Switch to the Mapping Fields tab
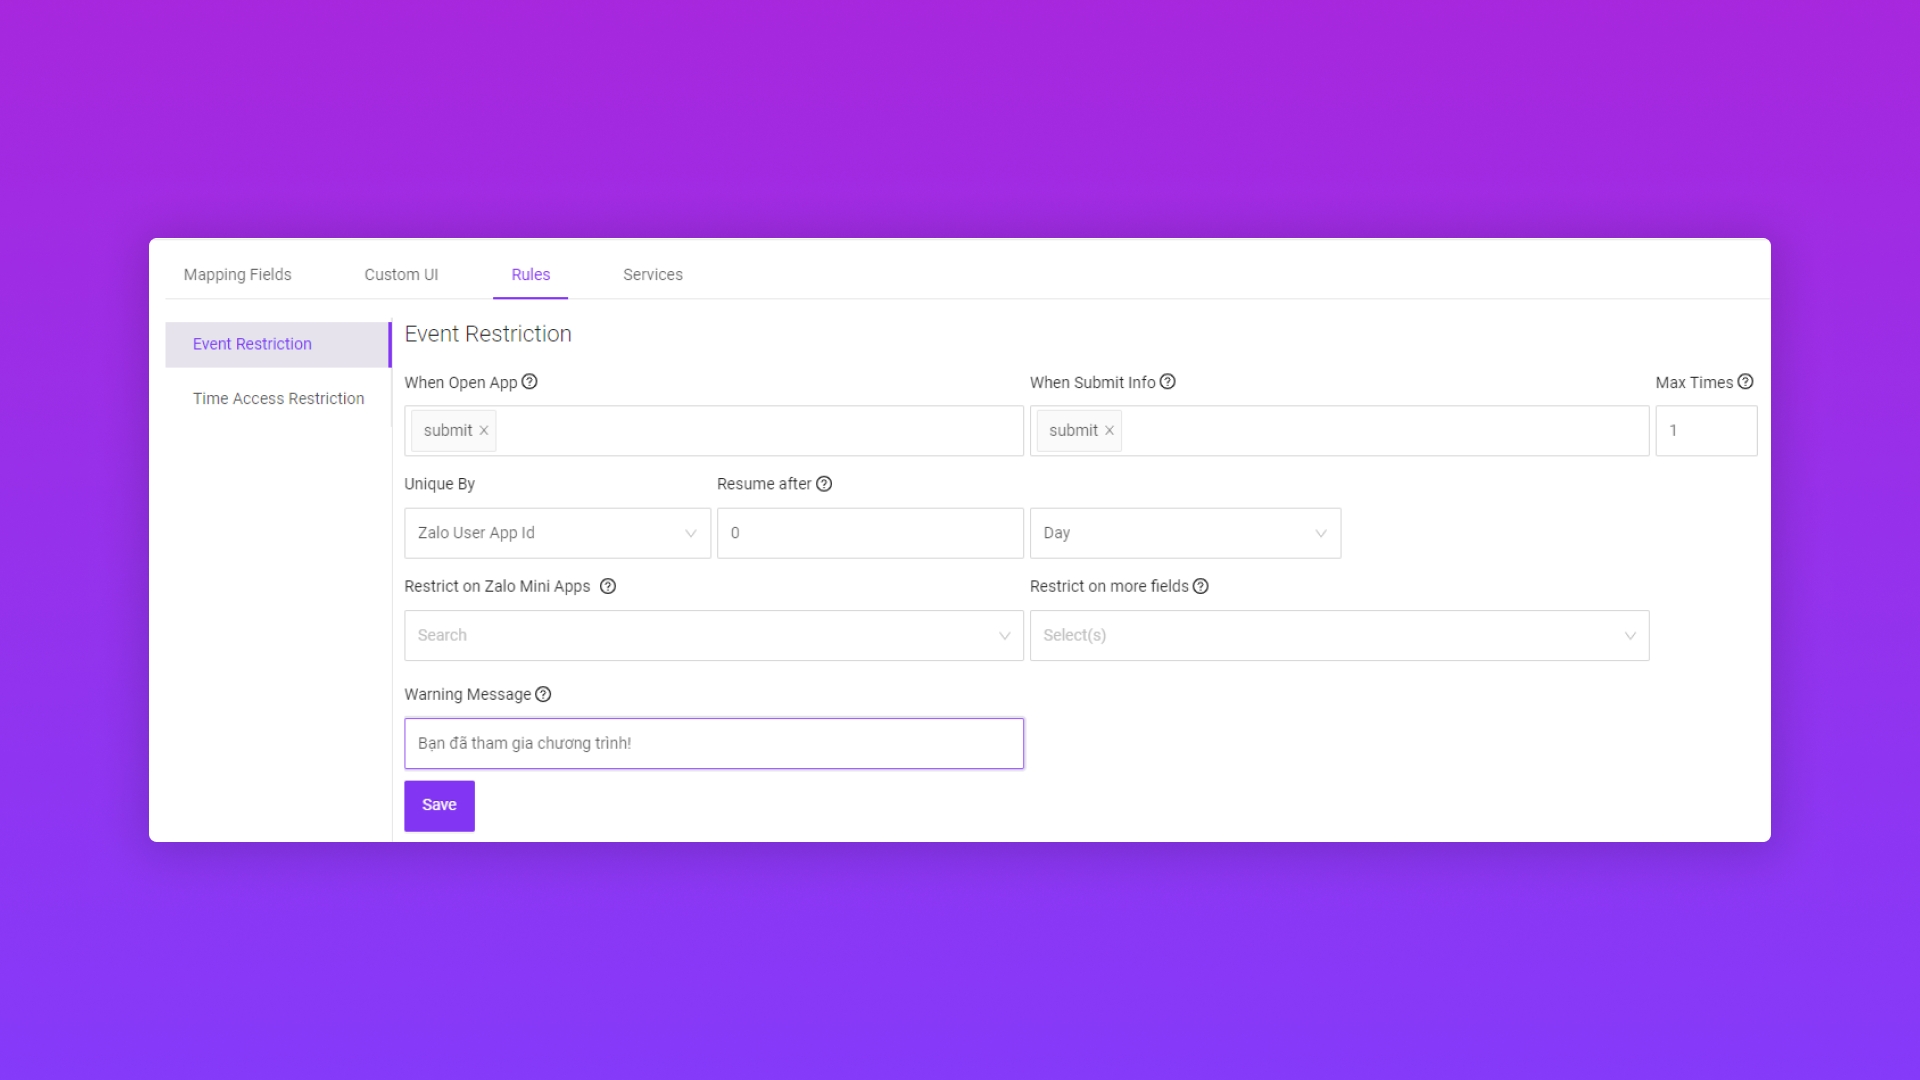Viewport: 1920px width, 1080px height. (237, 274)
